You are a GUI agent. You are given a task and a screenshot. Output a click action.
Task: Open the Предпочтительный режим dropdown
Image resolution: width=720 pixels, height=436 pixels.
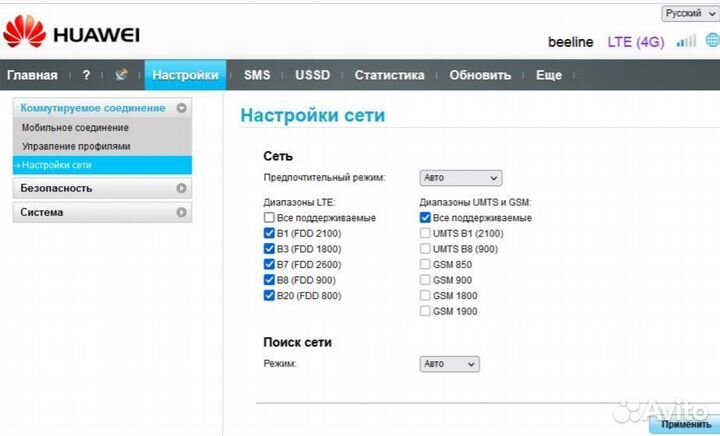(x=461, y=178)
